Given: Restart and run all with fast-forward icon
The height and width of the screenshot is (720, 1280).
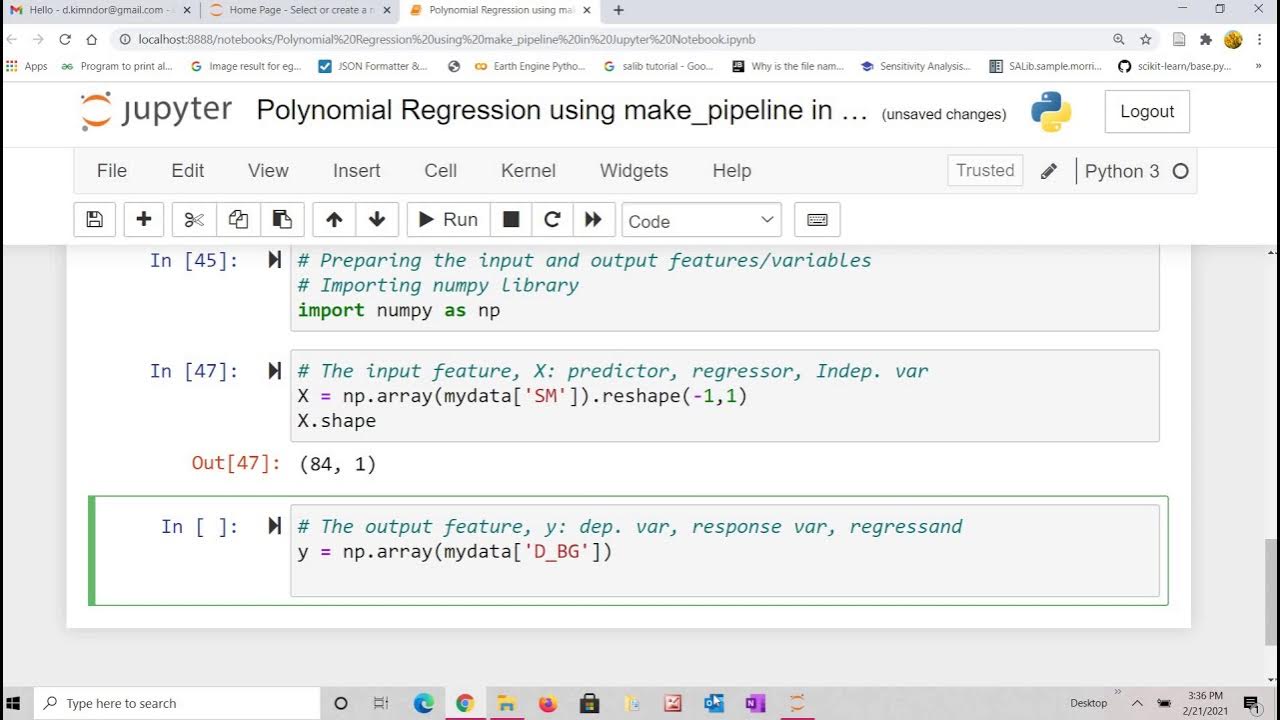Looking at the screenshot, I should (593, 220).
